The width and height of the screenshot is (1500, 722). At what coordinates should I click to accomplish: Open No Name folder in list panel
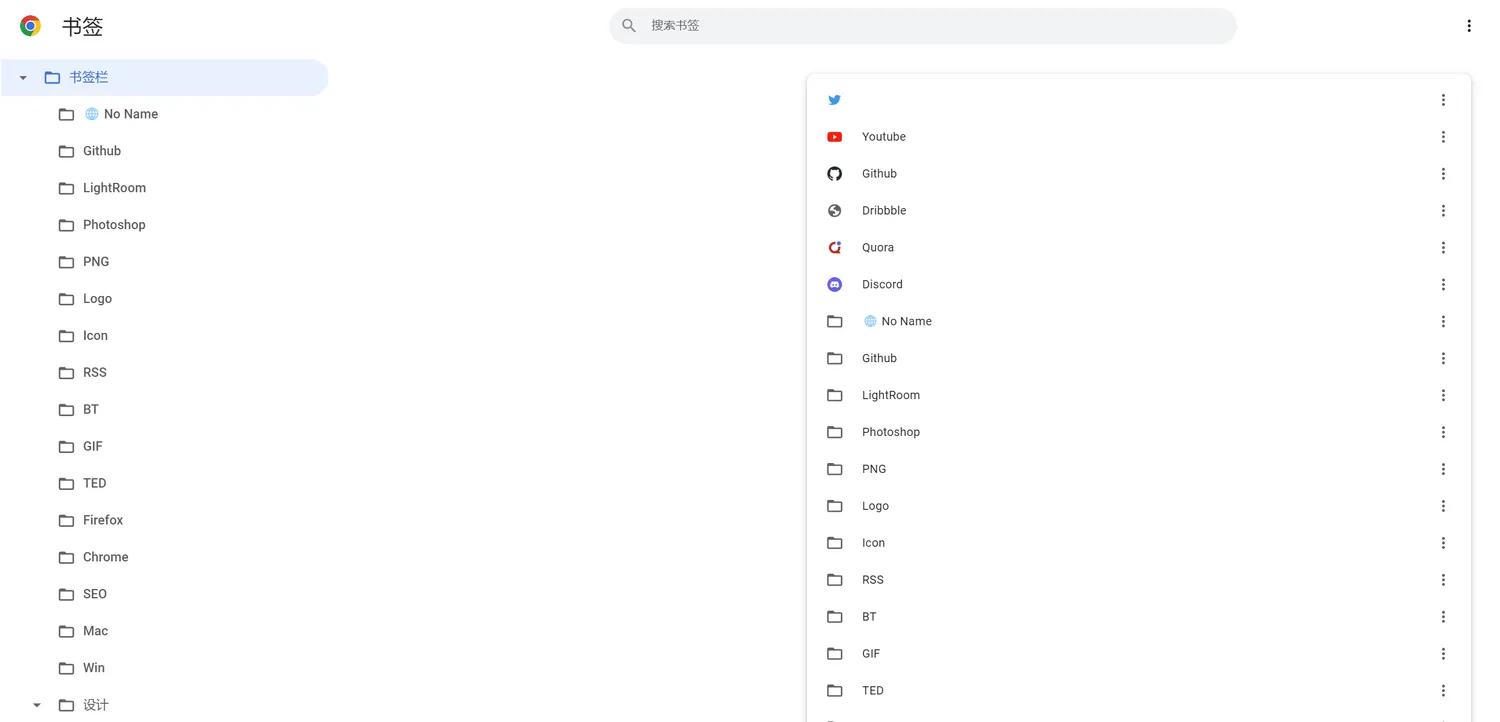1139,322
